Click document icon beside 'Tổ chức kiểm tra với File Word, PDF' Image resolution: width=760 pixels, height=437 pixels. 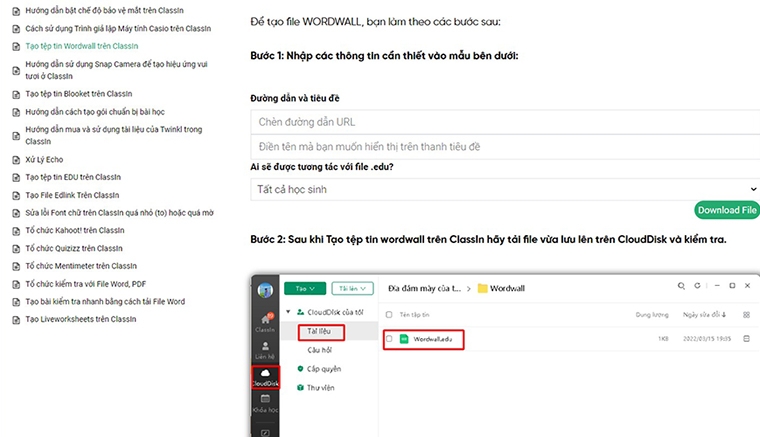[x=16, y=284]
